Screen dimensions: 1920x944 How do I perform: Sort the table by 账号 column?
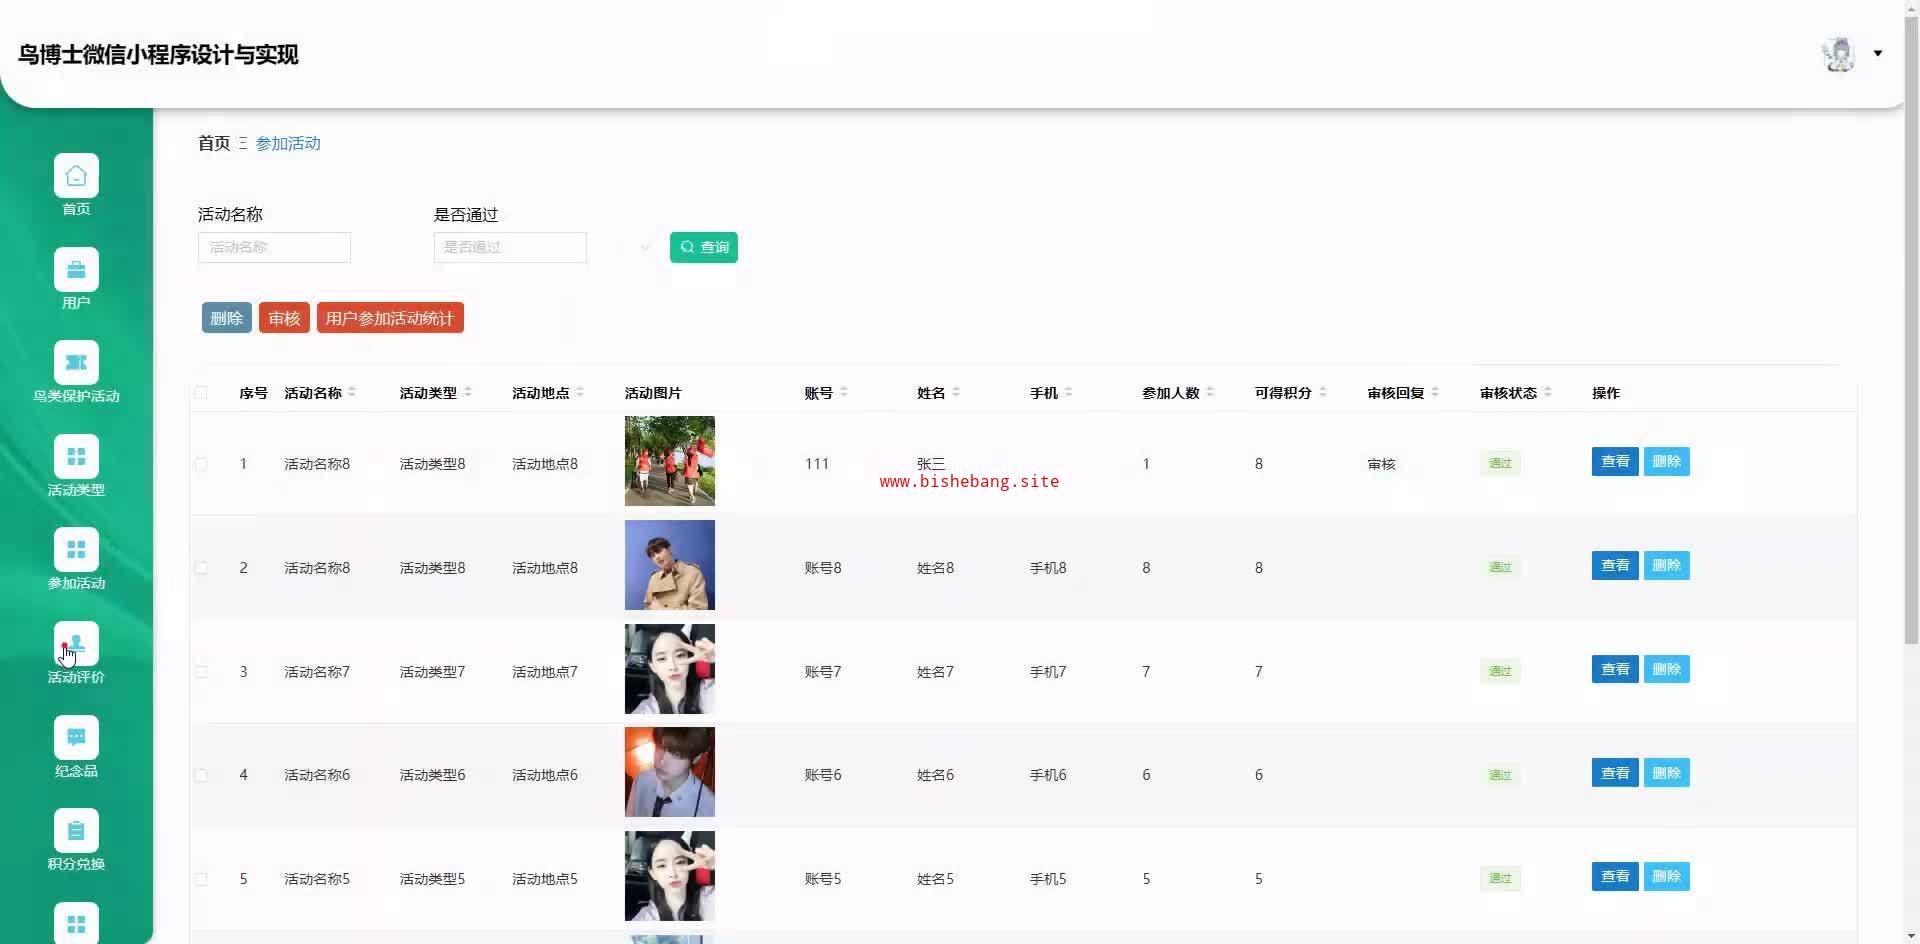[x=844, y=392]
